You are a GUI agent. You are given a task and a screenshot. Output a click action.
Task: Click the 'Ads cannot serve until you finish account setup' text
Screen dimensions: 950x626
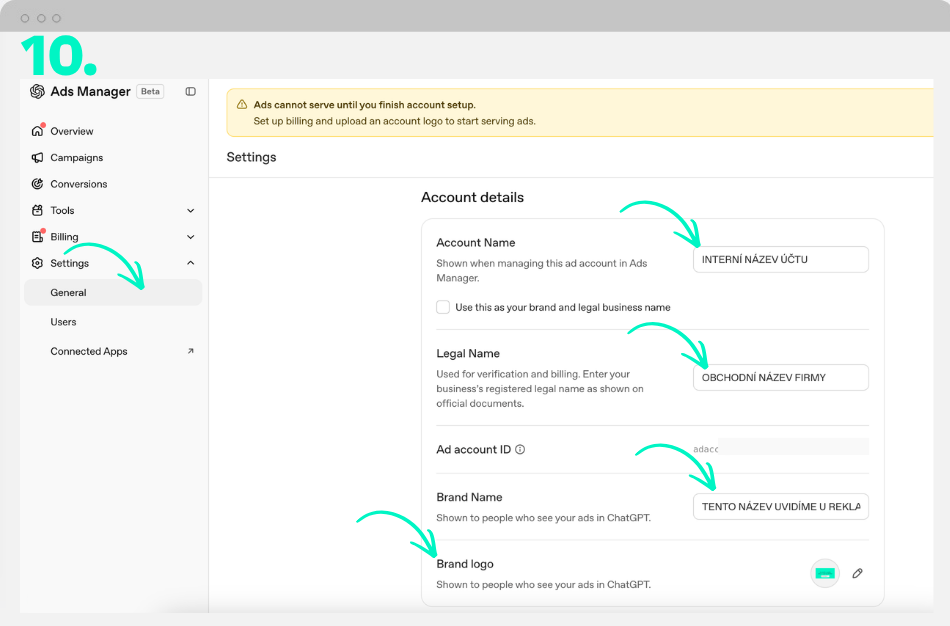pos(364,105)
